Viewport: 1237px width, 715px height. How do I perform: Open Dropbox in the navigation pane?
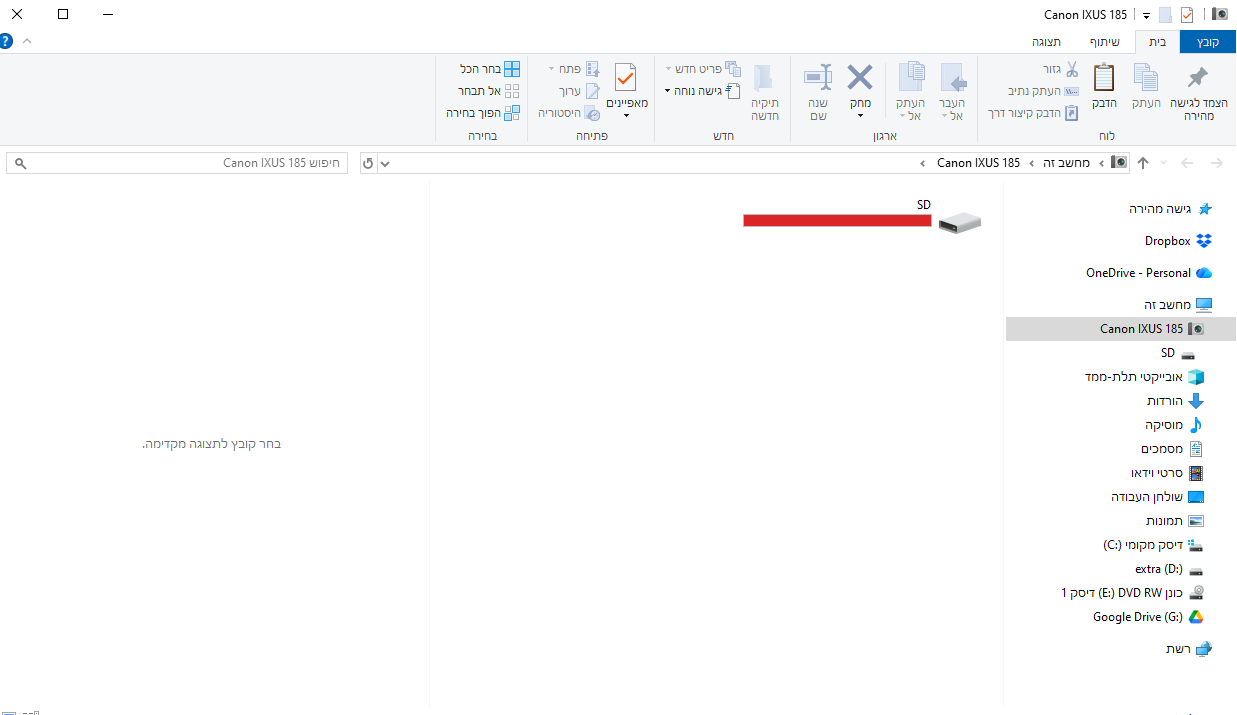pos(1178,241)
